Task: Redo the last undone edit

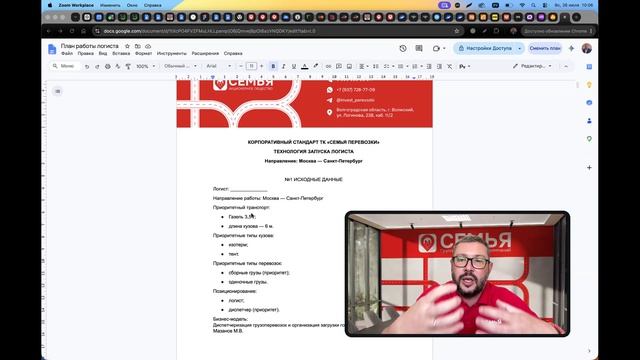Action: [97, 66]
